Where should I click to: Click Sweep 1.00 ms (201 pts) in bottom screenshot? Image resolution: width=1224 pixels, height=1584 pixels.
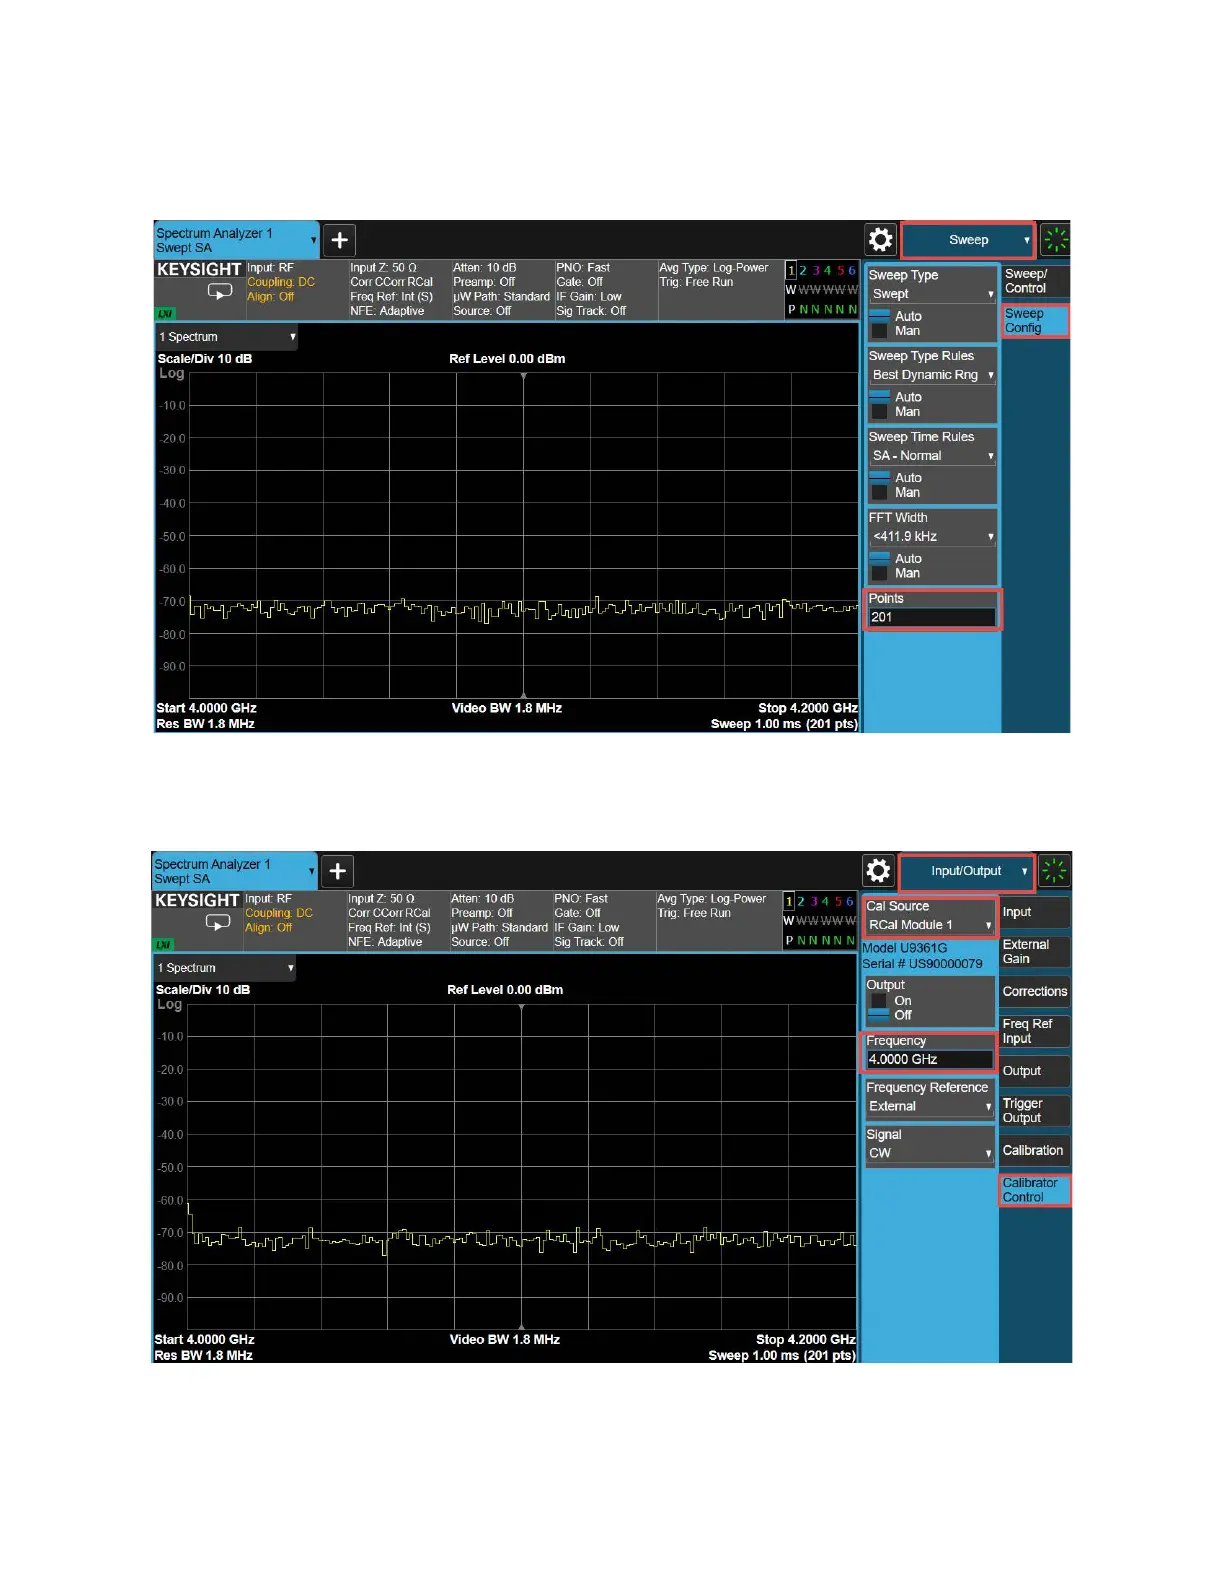click(782, 1356)
